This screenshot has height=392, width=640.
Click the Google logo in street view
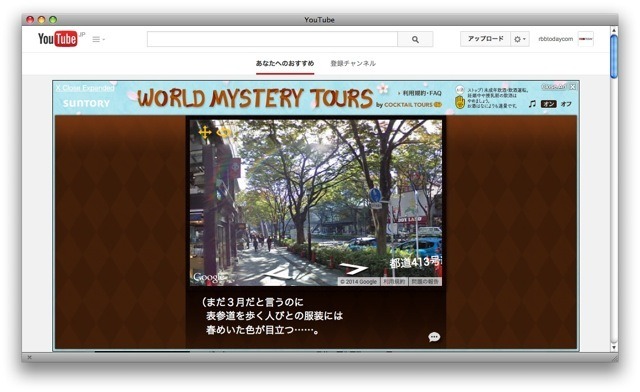coord(209,278)
